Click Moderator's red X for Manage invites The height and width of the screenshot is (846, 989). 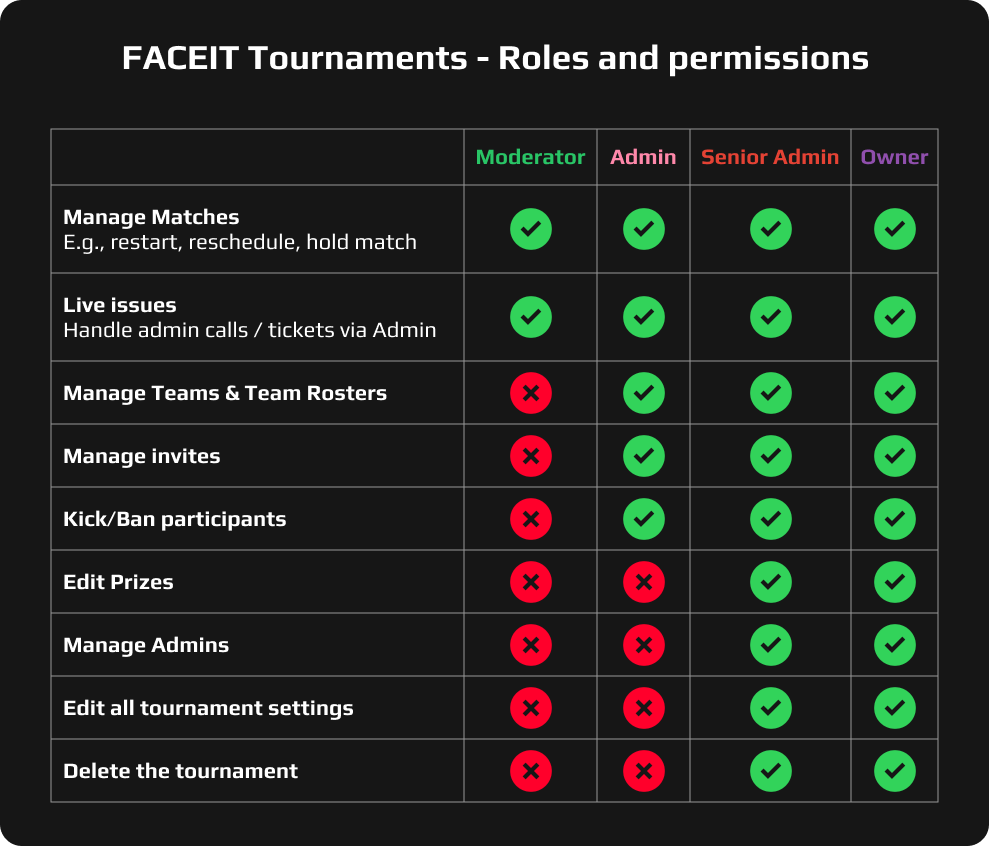click(x=530, y=455)
